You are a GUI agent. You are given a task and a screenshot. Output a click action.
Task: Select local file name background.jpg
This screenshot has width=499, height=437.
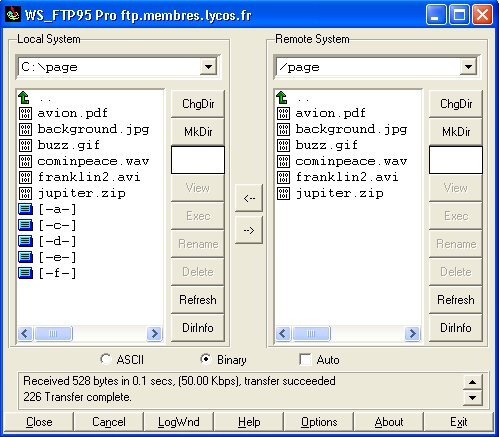coord(93,130)
